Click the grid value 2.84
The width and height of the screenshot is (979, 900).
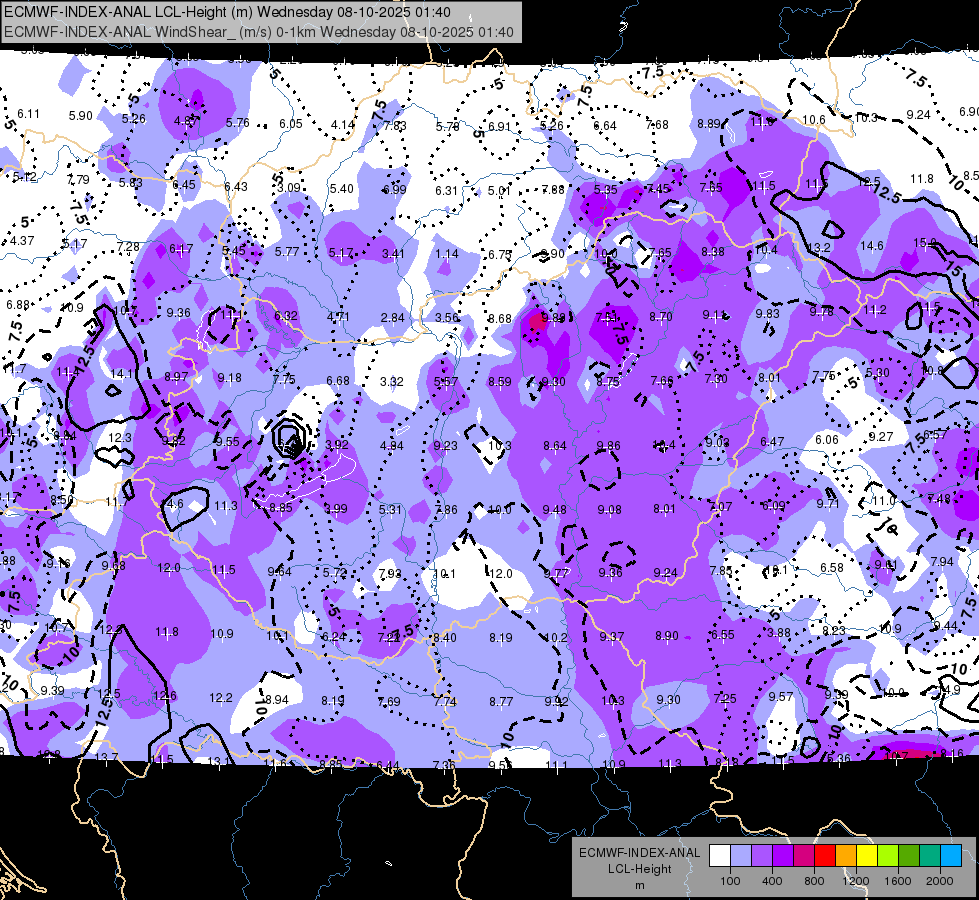(x=393, y=318)
